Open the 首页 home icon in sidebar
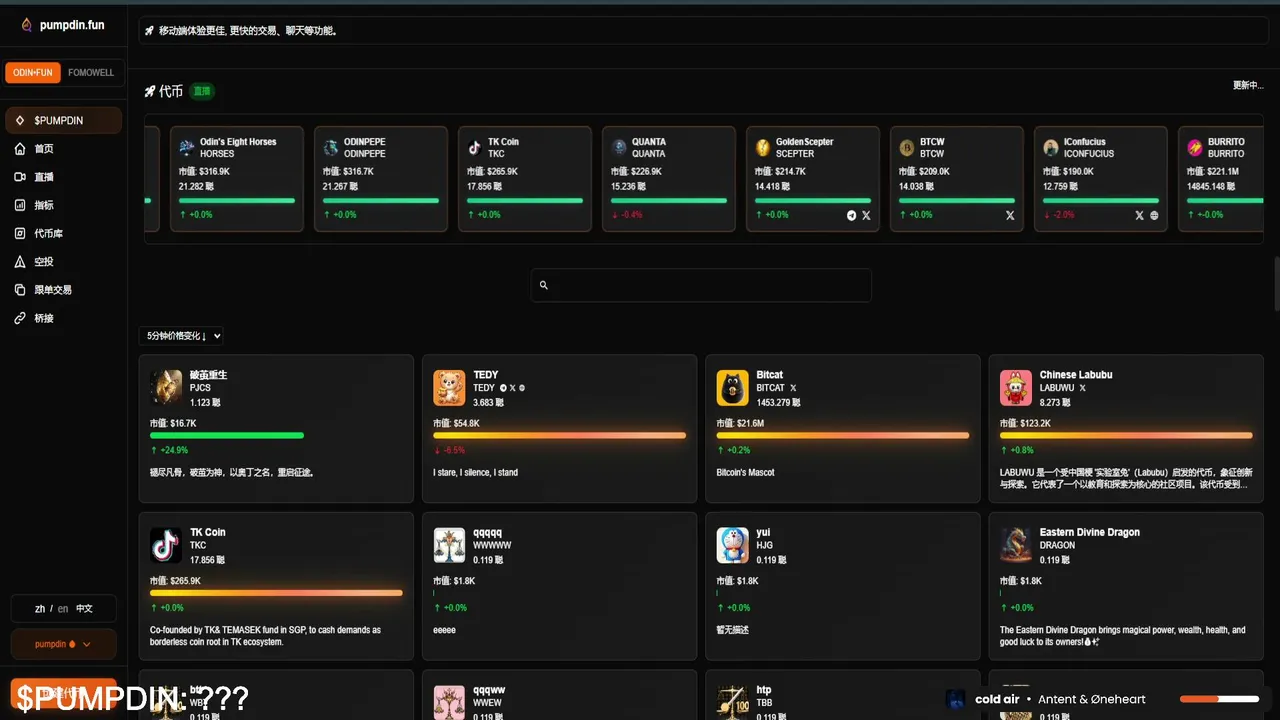 [20, 149]
